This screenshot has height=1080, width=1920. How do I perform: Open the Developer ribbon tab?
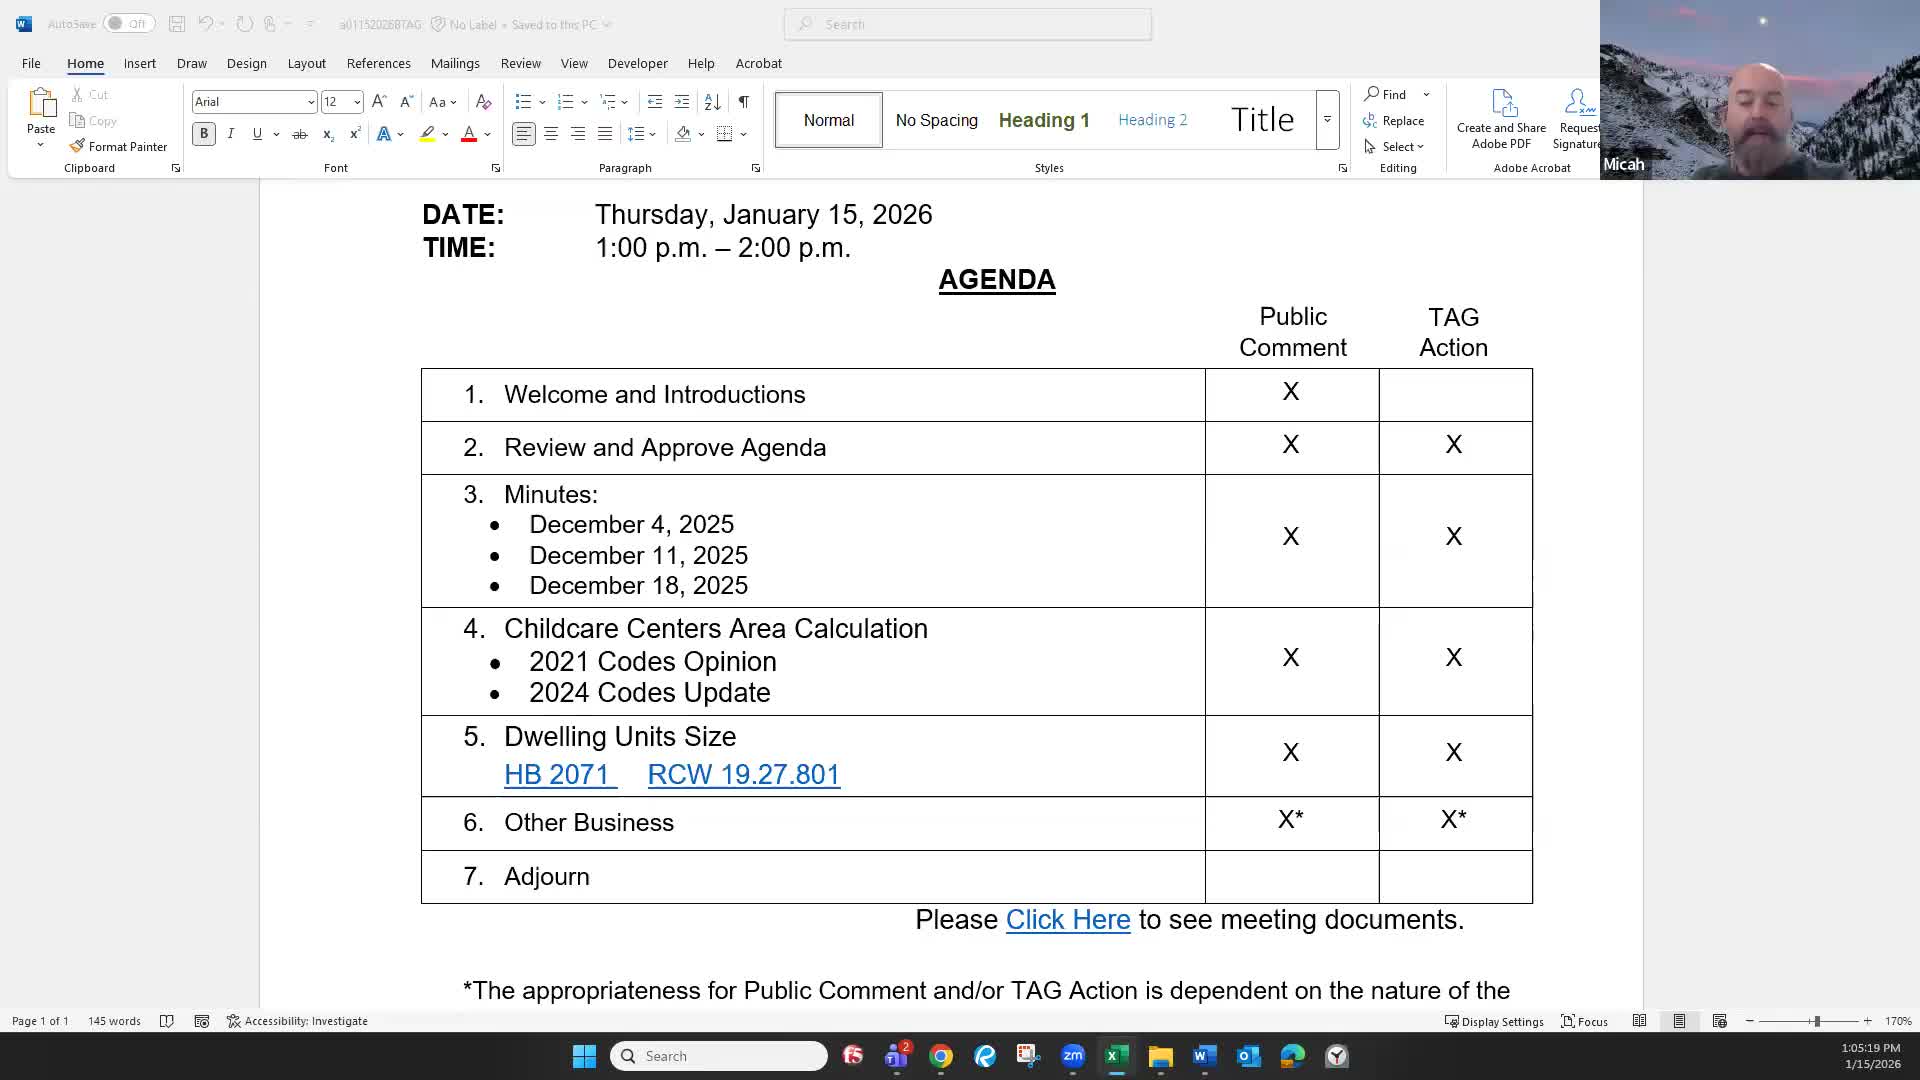pyautogui.click(x=637, y=63)
